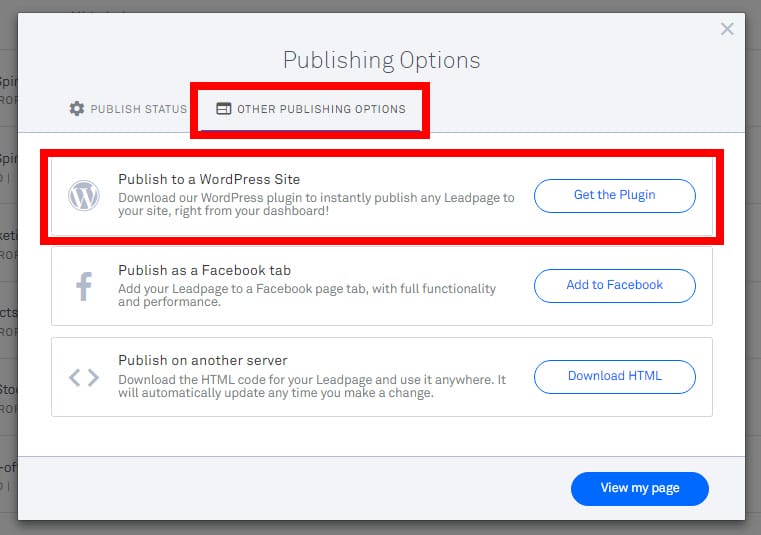Viewport: 761px width, 535px height.
Task: Click the HTML code brackets icon
Action: pos(84,377)
